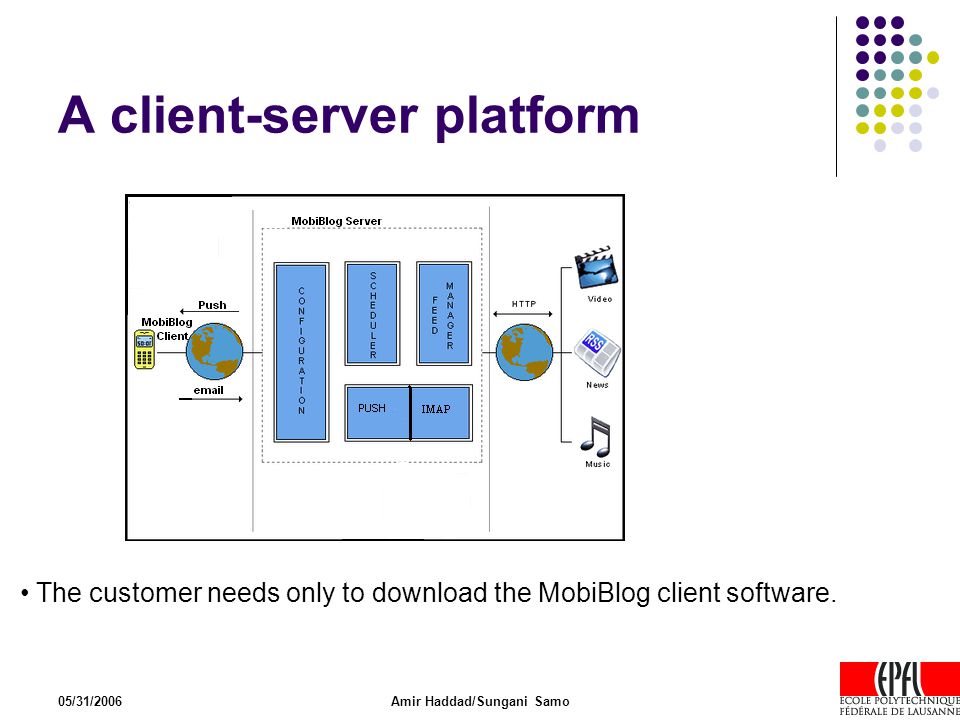Click the IMAP module box

point(441,413)
